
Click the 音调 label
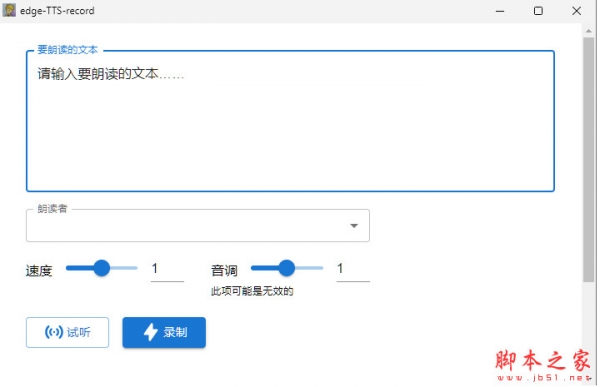point(224,271)
